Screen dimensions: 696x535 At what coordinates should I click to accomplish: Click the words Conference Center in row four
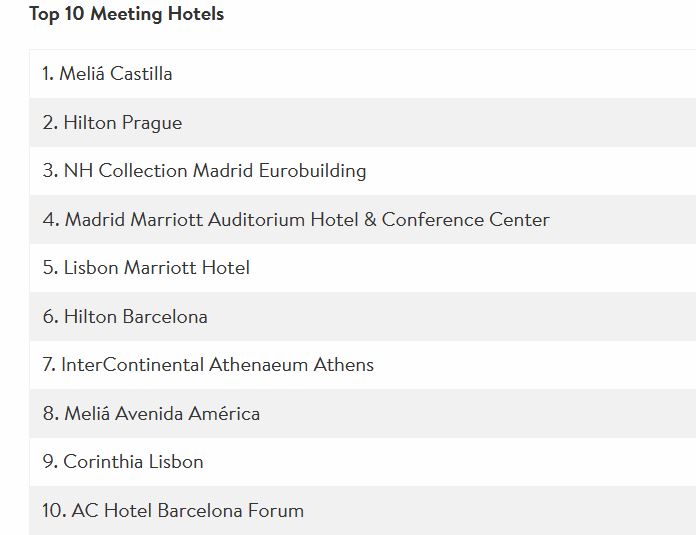(x=466, y=219)
